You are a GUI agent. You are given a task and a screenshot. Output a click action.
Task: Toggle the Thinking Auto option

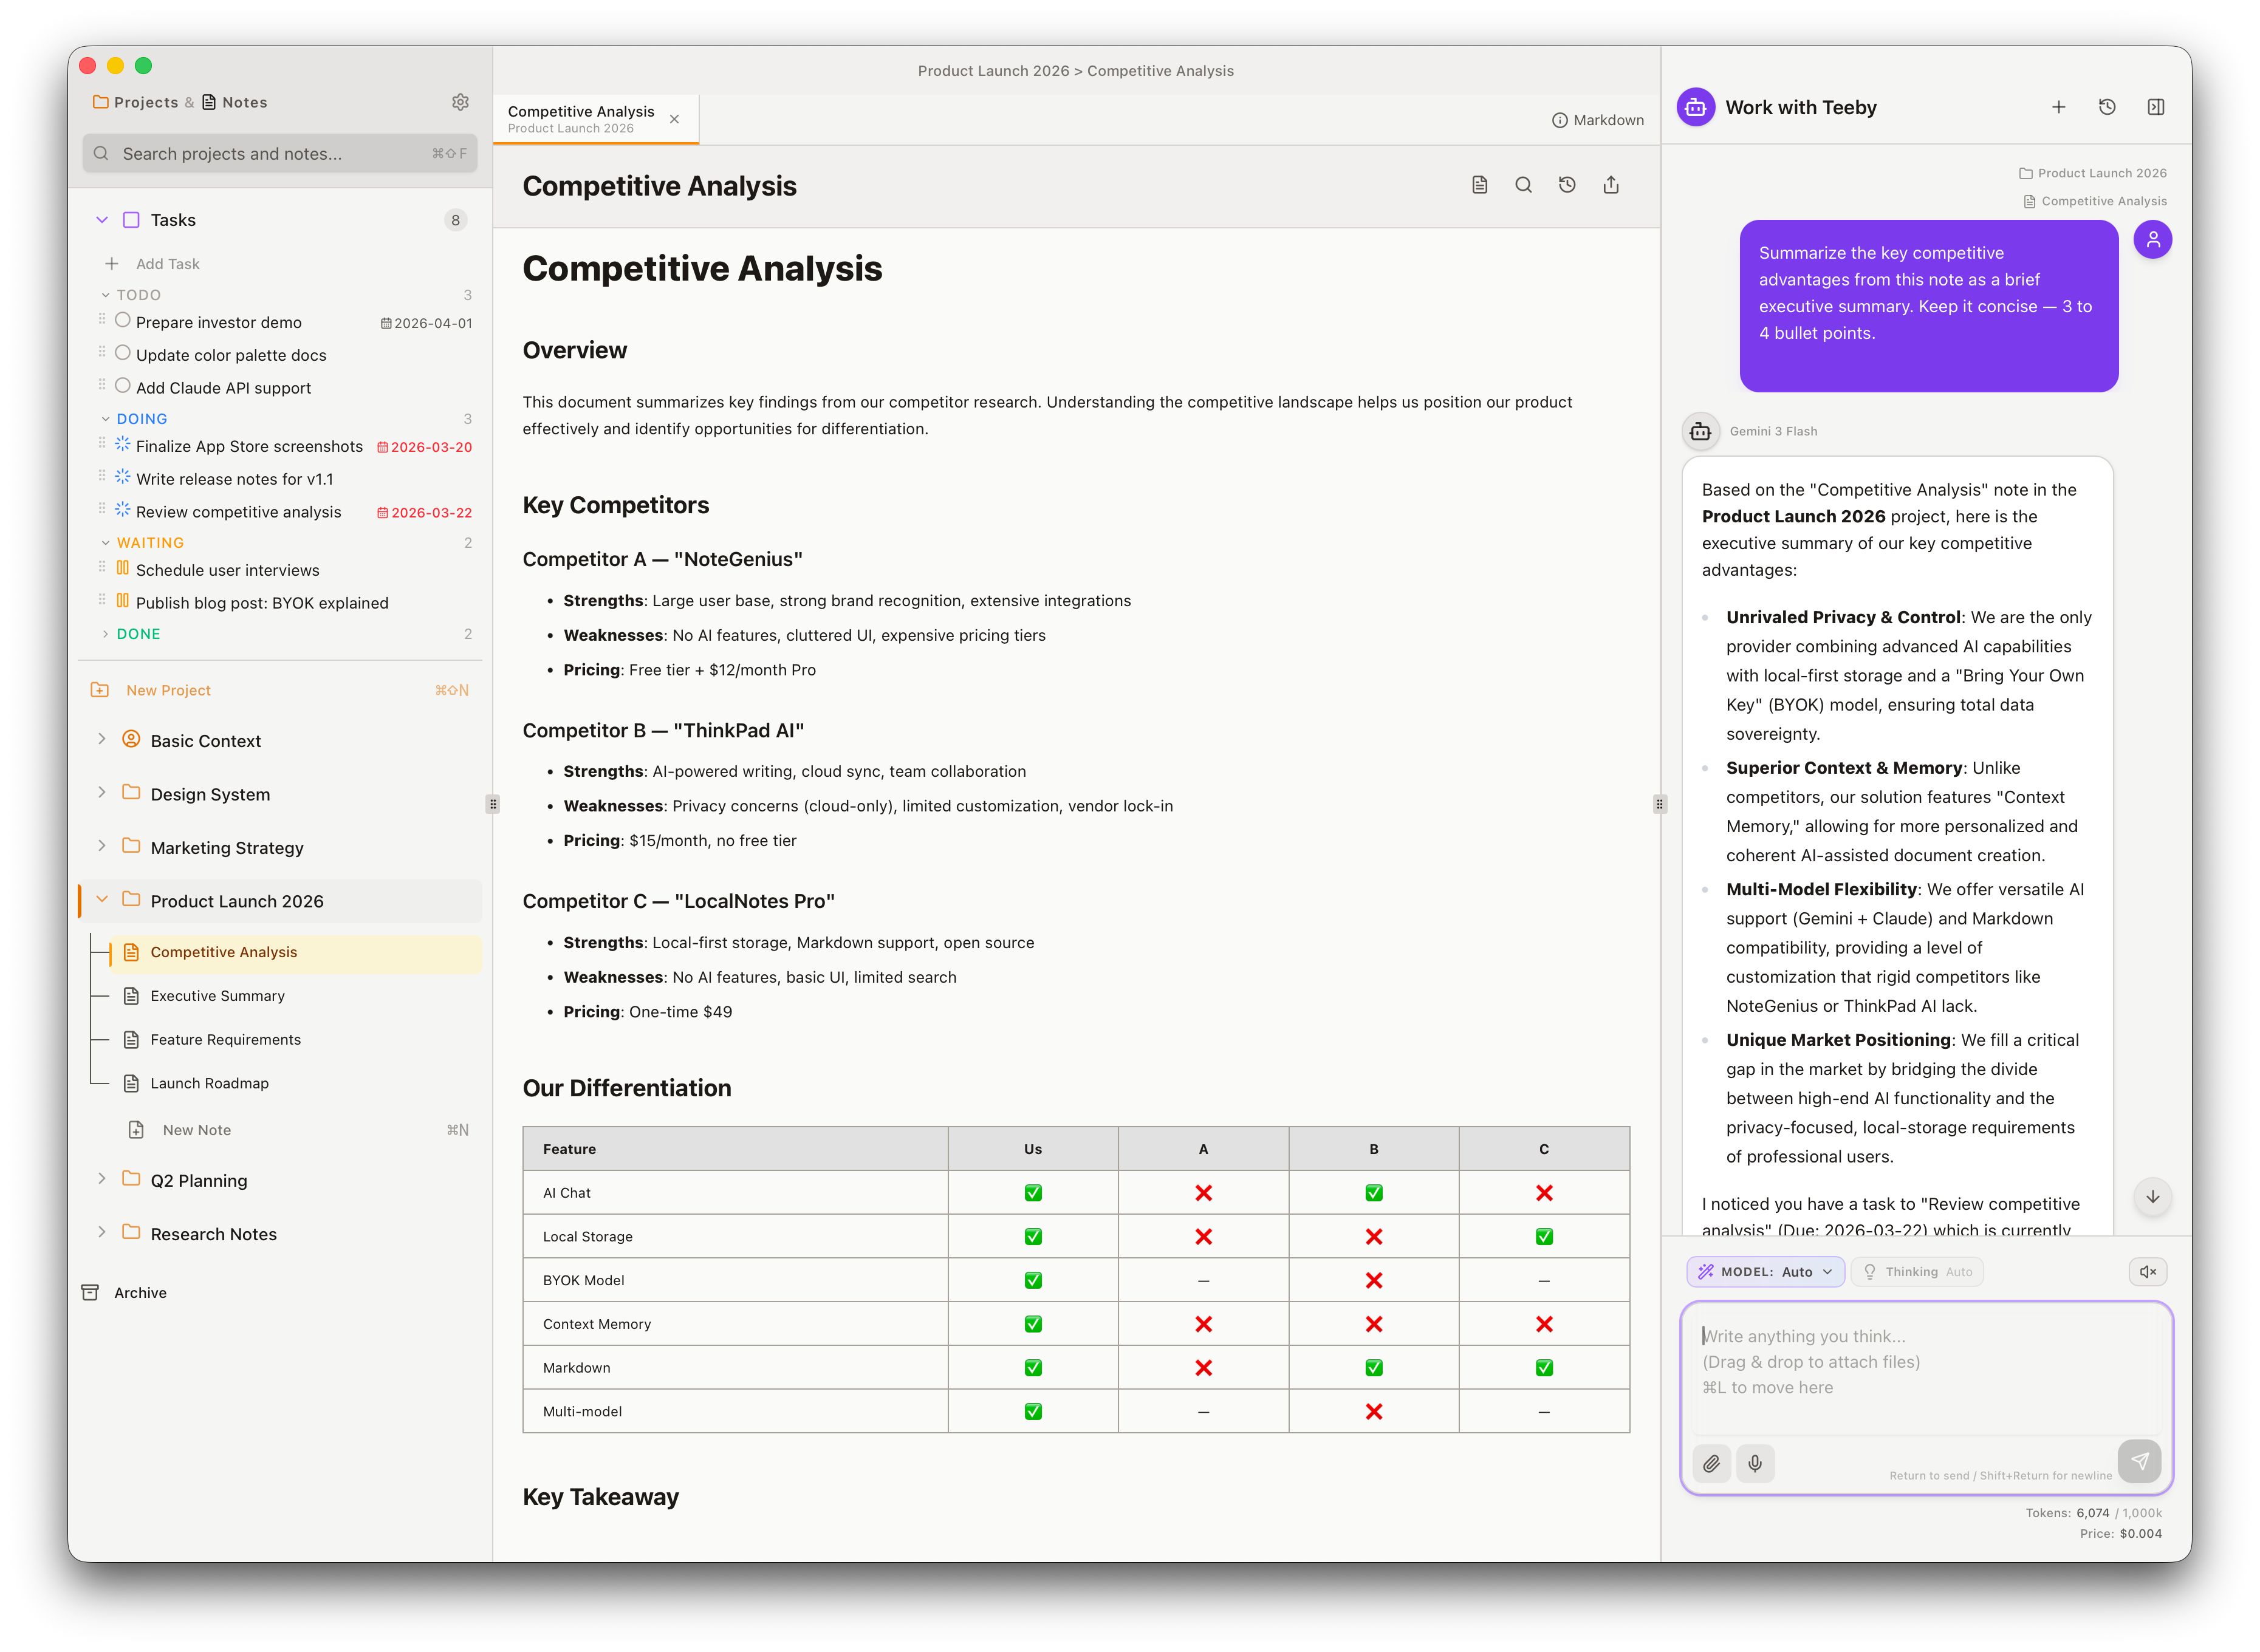click(1918, 1272)
